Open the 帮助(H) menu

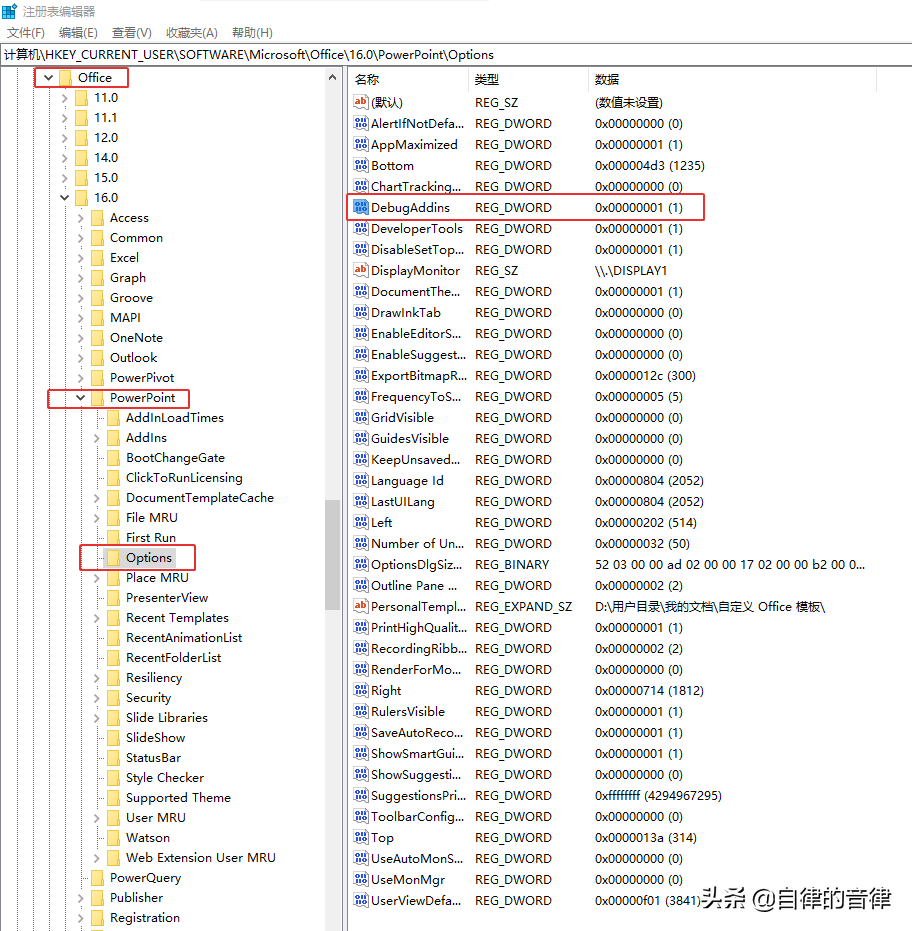point(252,33)
